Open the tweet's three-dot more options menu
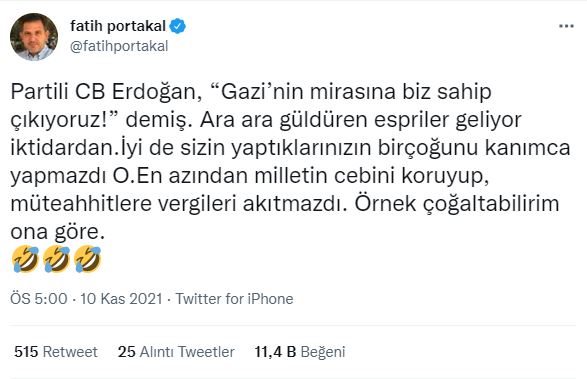 [x=566, y=26]
